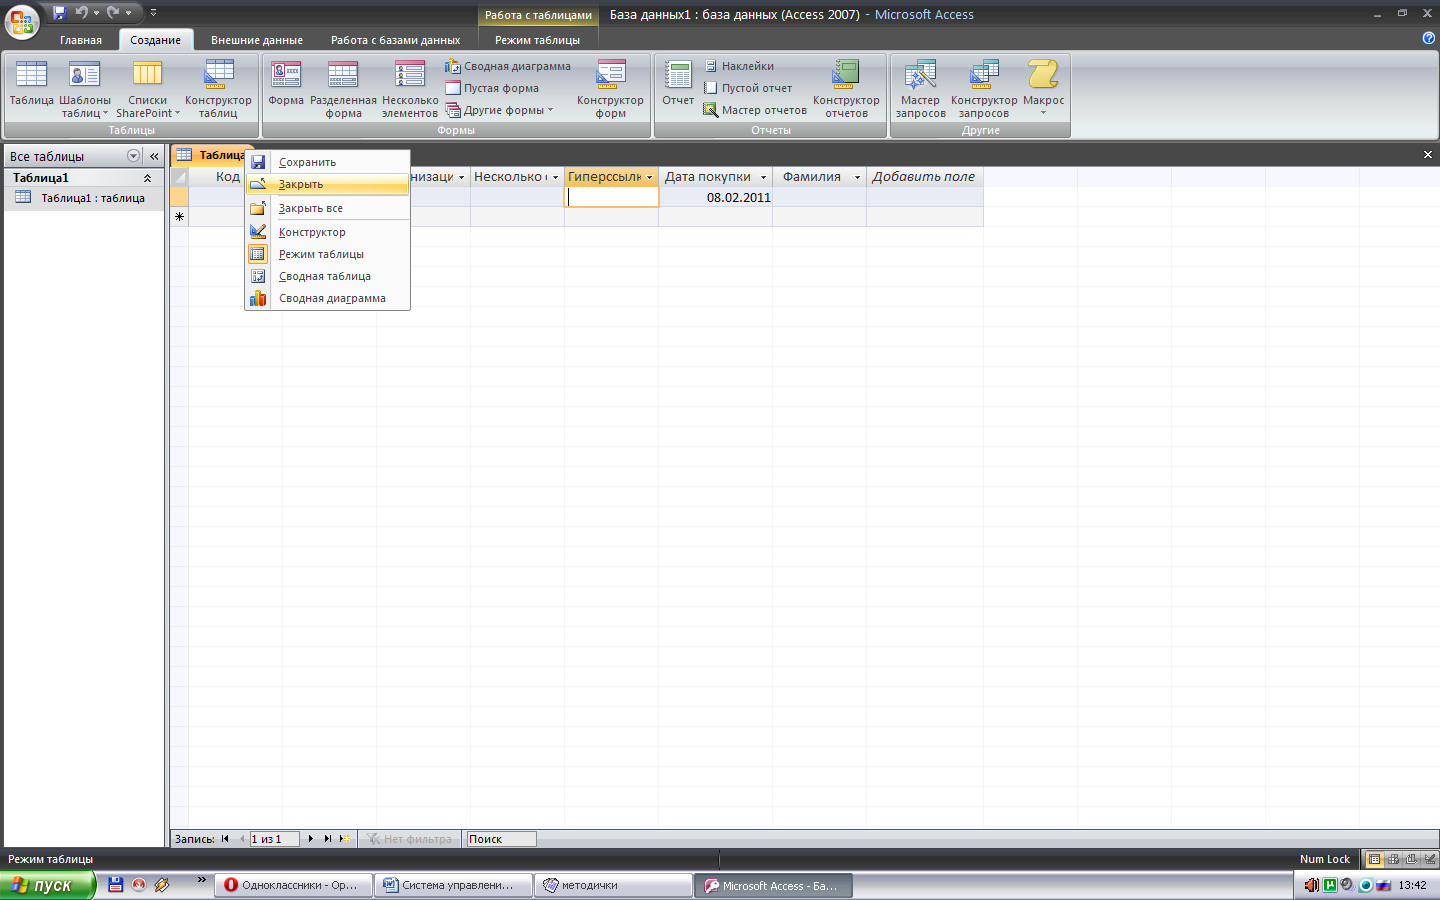
Task: Select Таблица1 : таблица in navigation pane
Action: click(84, 198)
